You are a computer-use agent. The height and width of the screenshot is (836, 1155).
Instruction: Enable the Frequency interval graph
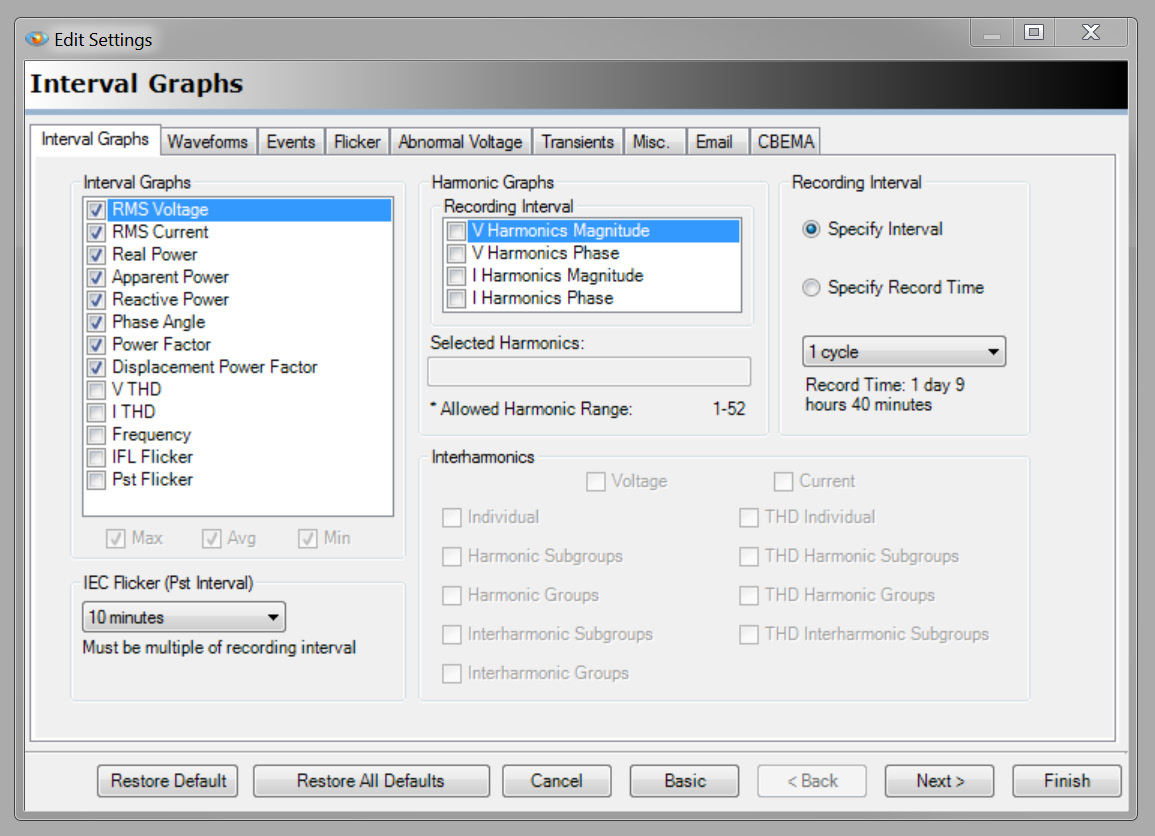point(95,434)
